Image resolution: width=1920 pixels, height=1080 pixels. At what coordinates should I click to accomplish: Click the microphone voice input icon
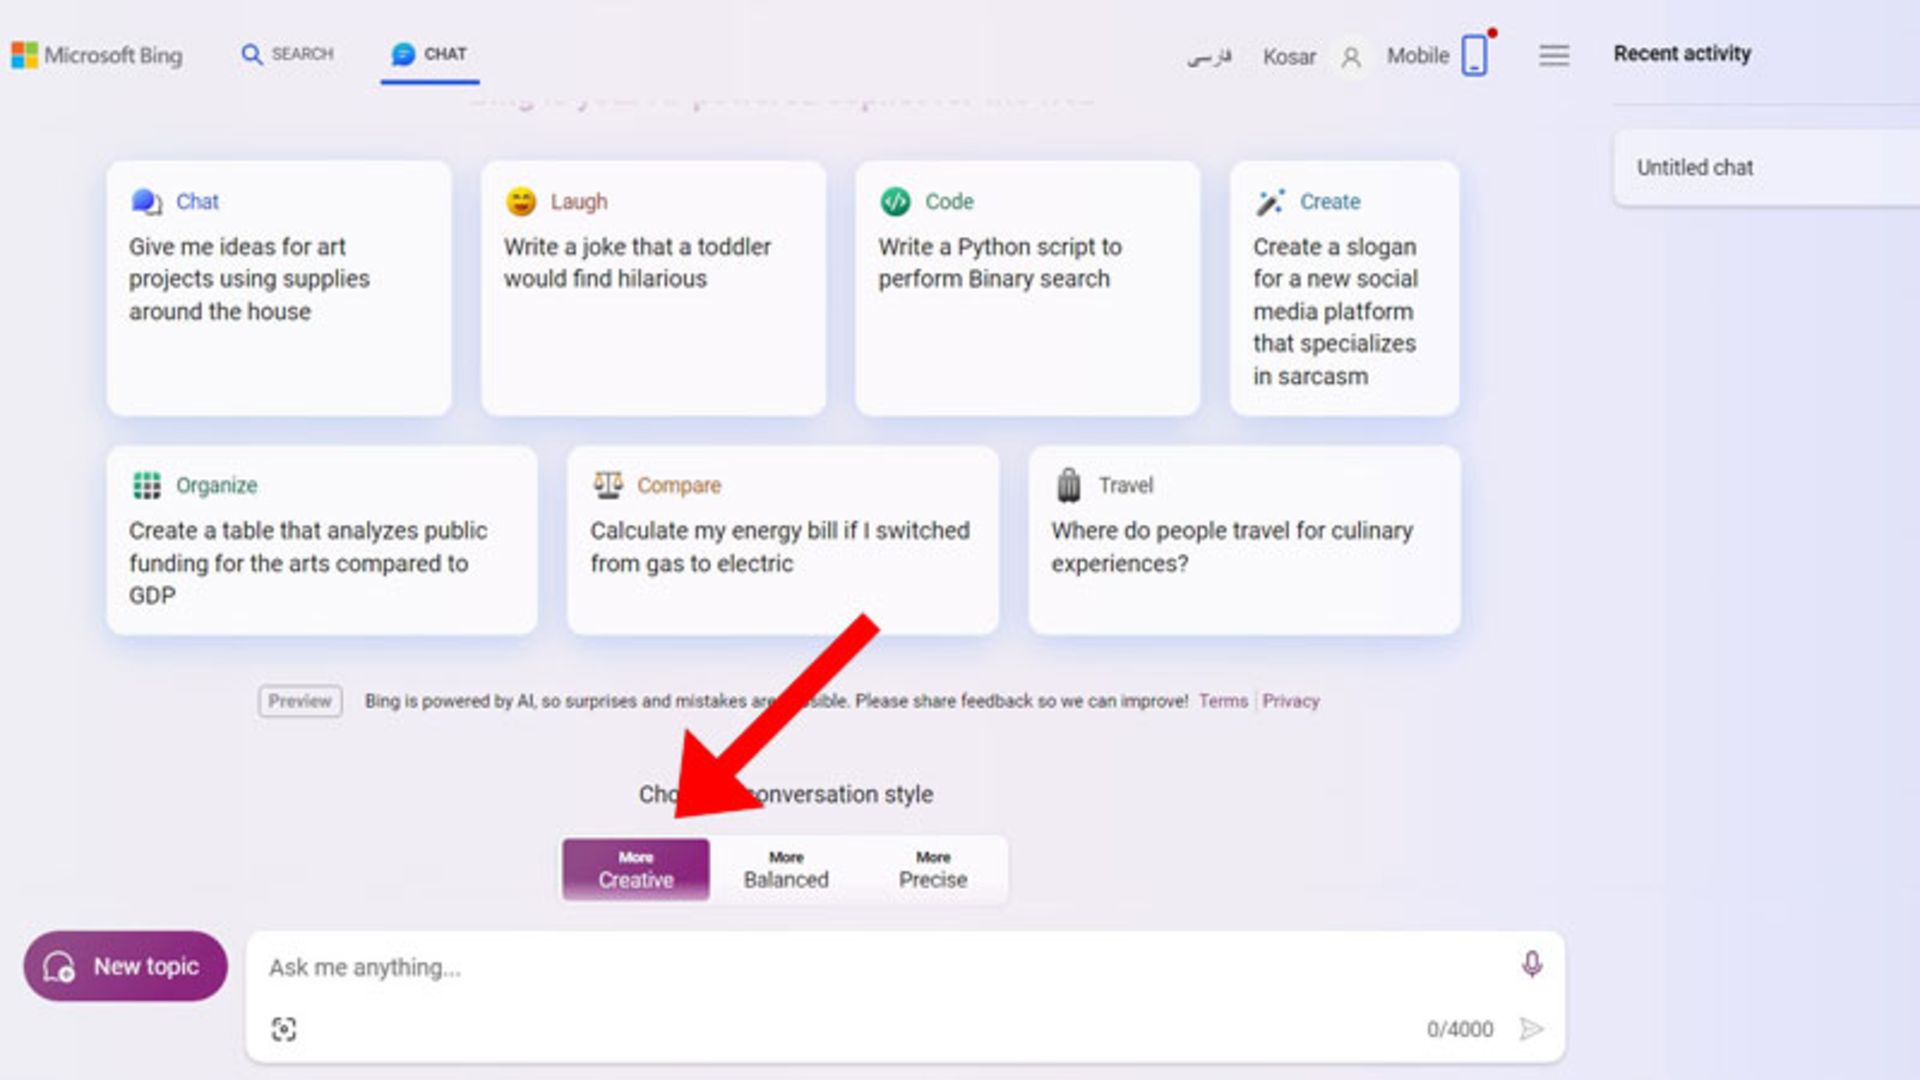pos(1531,964)
